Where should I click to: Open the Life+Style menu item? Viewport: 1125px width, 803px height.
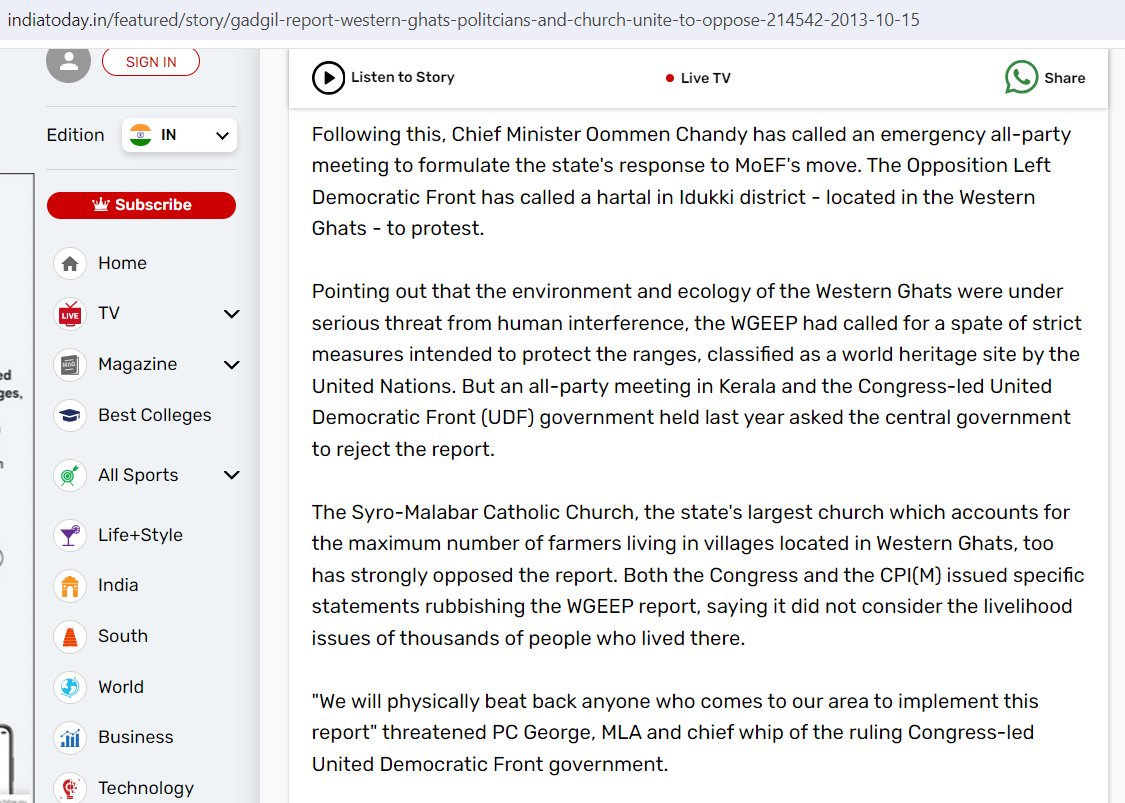coord(140,535)
